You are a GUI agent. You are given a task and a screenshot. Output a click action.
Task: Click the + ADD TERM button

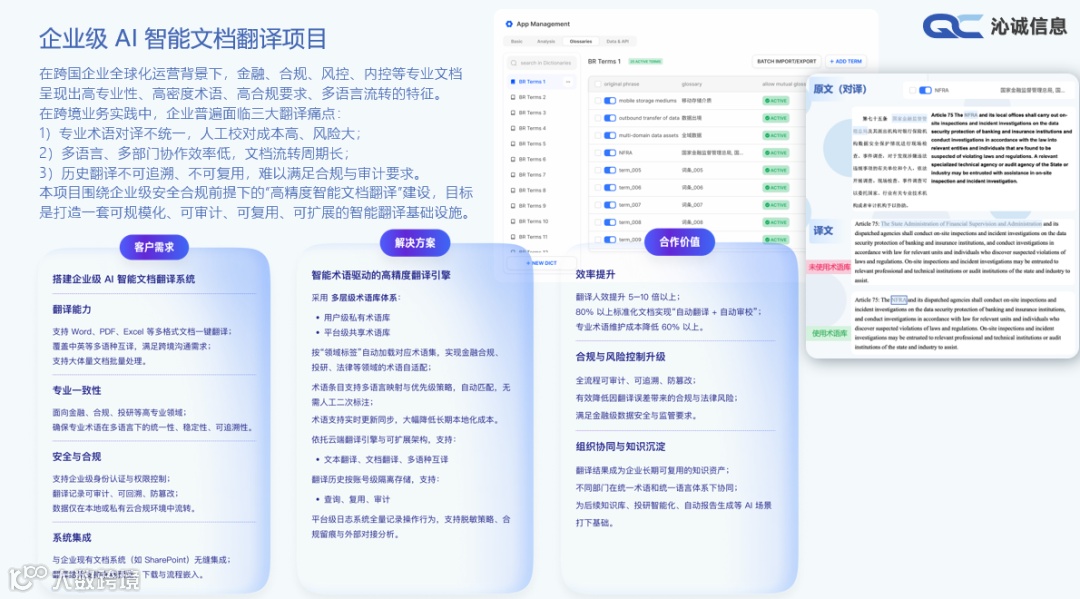846,61
